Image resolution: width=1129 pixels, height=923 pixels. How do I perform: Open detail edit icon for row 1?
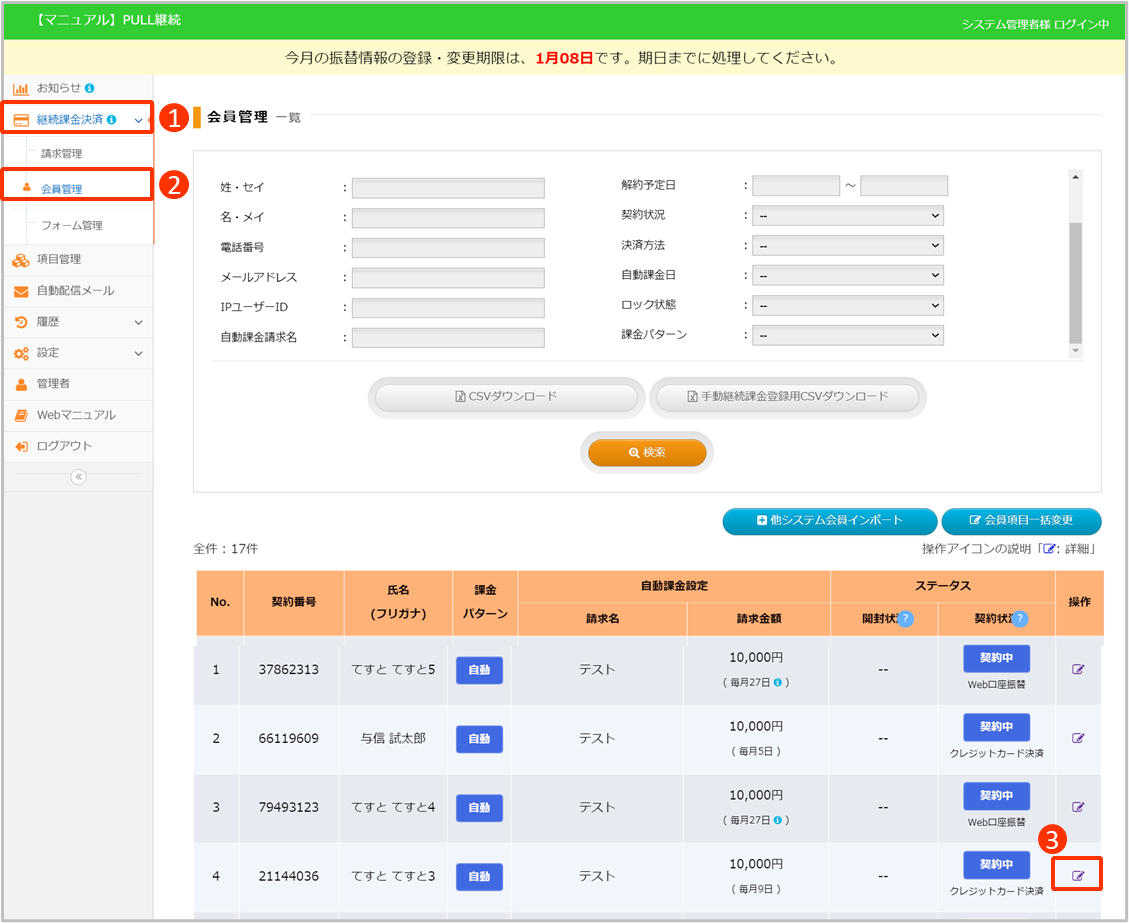tap(1078, 669)
